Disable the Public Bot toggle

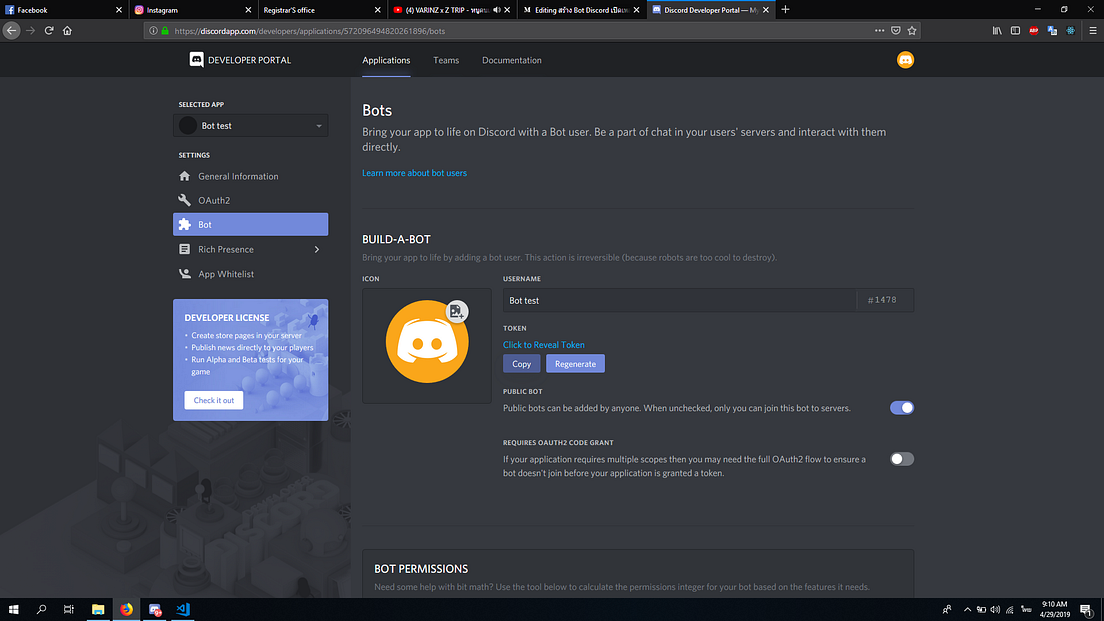(901, 407)
